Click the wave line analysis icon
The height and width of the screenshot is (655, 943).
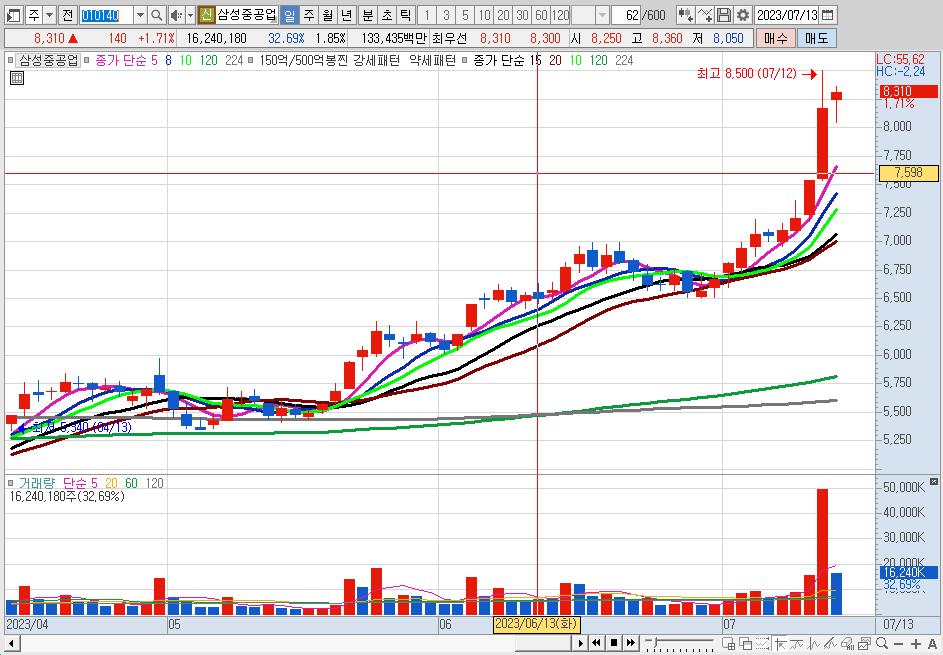[813, 644]
